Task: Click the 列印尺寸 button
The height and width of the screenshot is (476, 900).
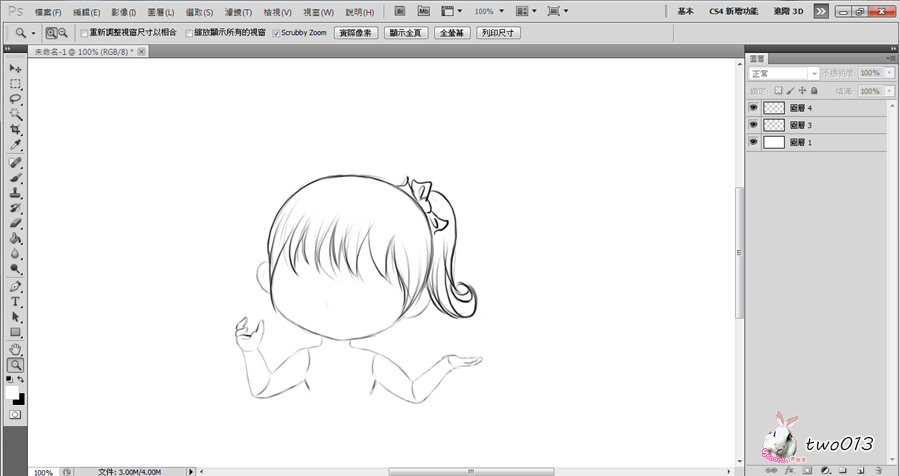Action: [x=497, y=33]
